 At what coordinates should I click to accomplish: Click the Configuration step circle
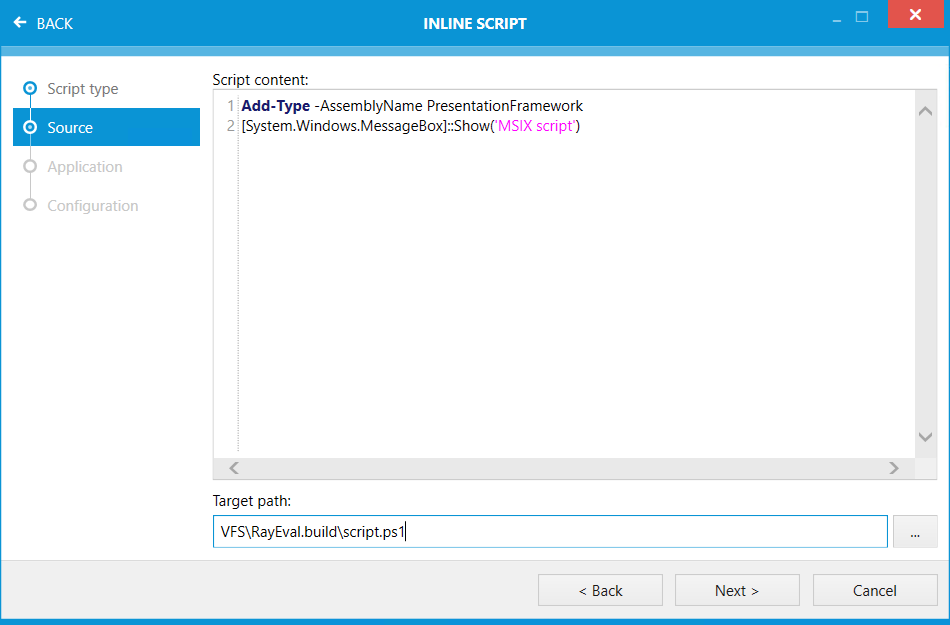pos(29,205)
